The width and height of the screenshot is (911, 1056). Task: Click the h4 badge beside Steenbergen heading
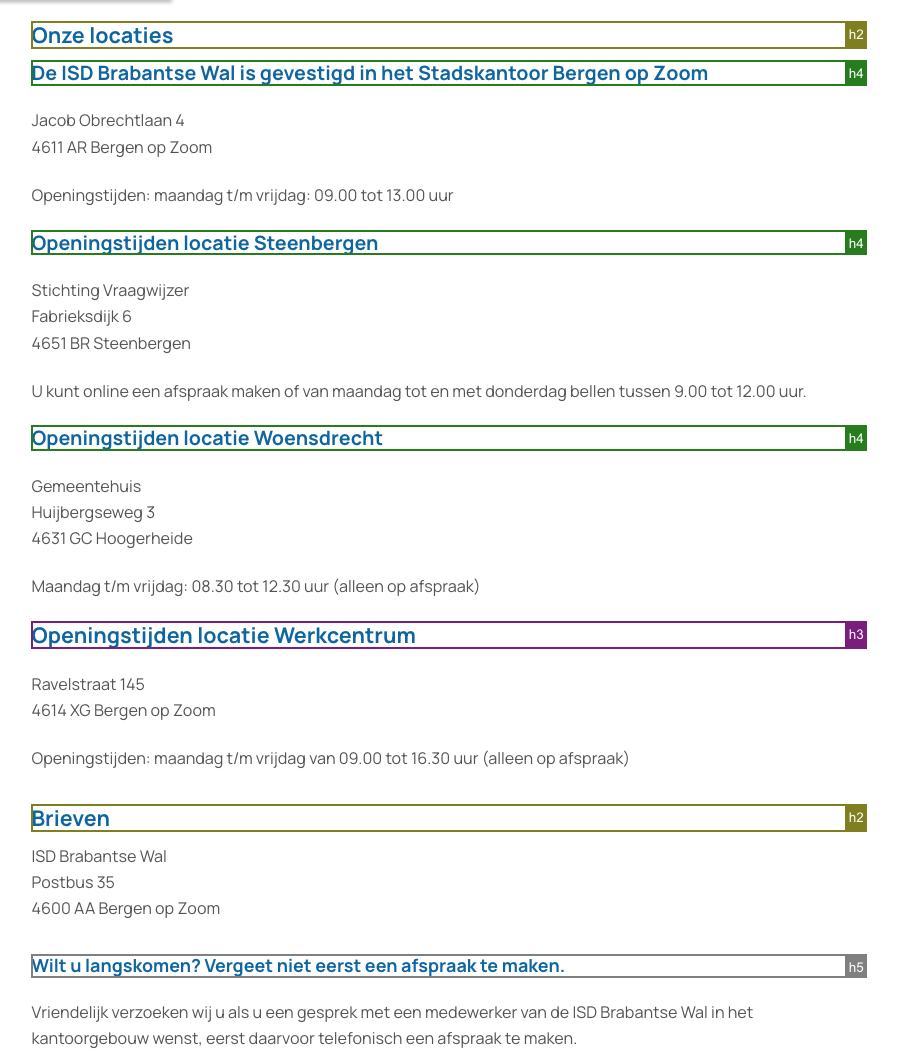click(855, 243)
